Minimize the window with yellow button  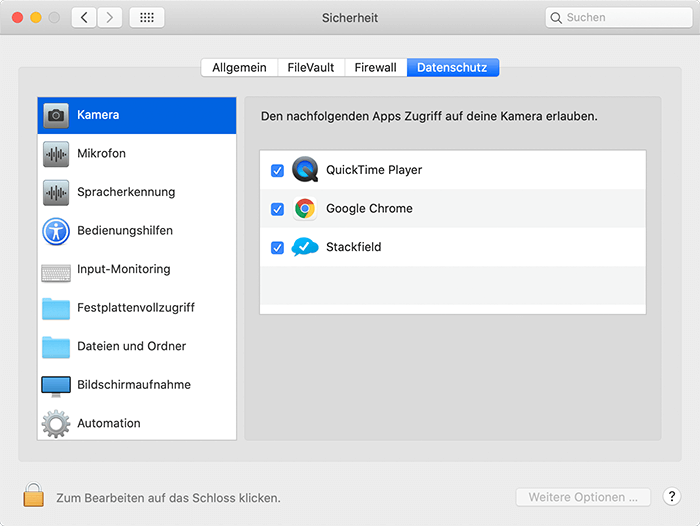[36, 17]
